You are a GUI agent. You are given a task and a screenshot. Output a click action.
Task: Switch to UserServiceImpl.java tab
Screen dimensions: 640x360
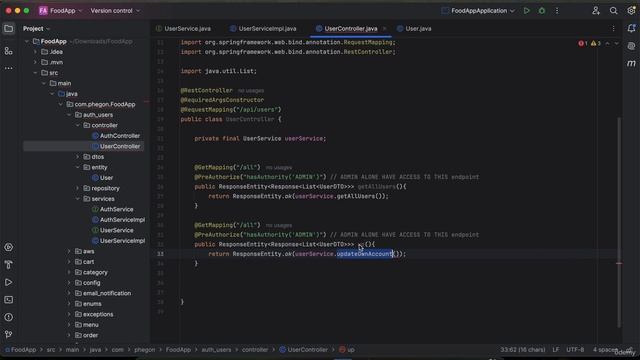(x=263, y=29)
